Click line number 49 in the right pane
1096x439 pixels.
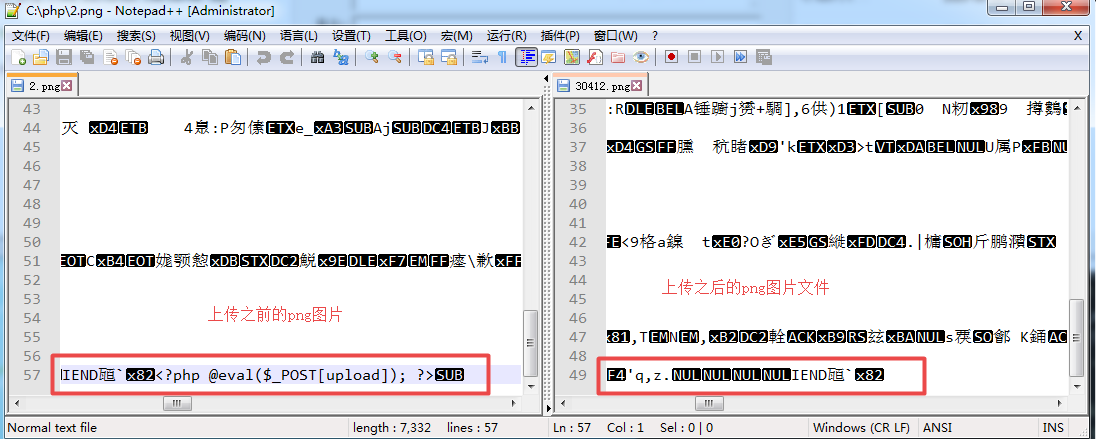578,375
